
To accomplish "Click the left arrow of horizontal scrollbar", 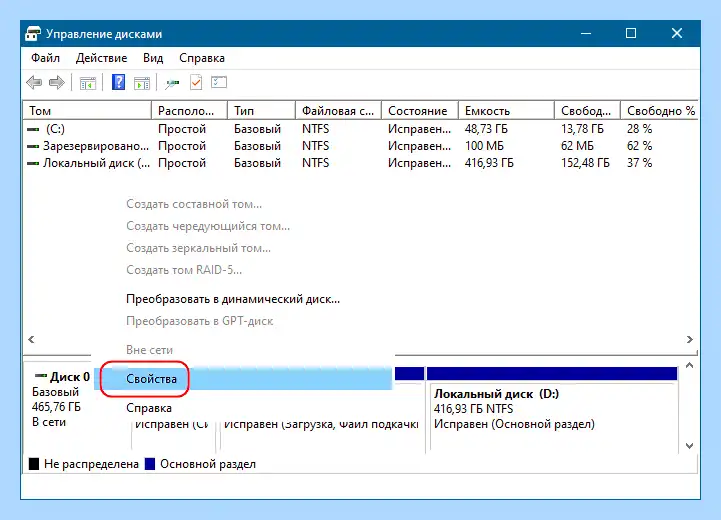I will 31,340.
